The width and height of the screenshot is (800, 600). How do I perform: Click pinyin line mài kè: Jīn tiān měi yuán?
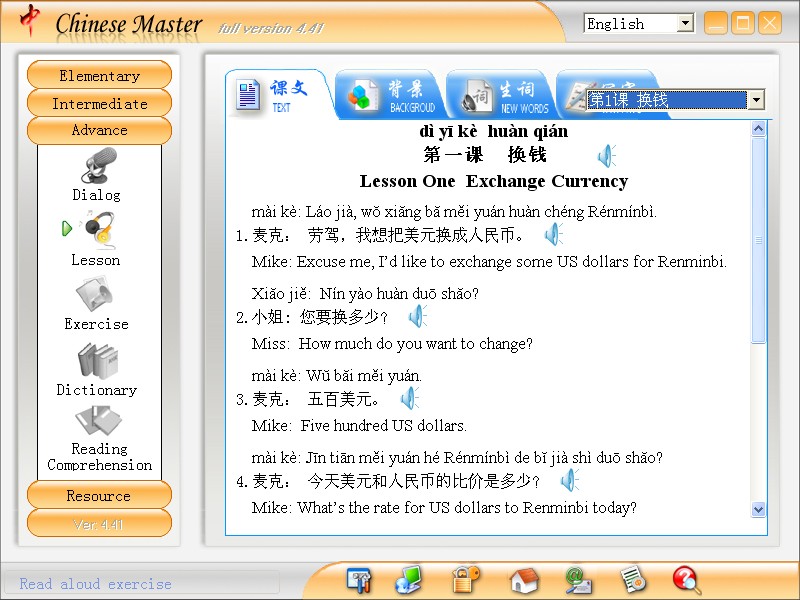[x=457, y=458]
